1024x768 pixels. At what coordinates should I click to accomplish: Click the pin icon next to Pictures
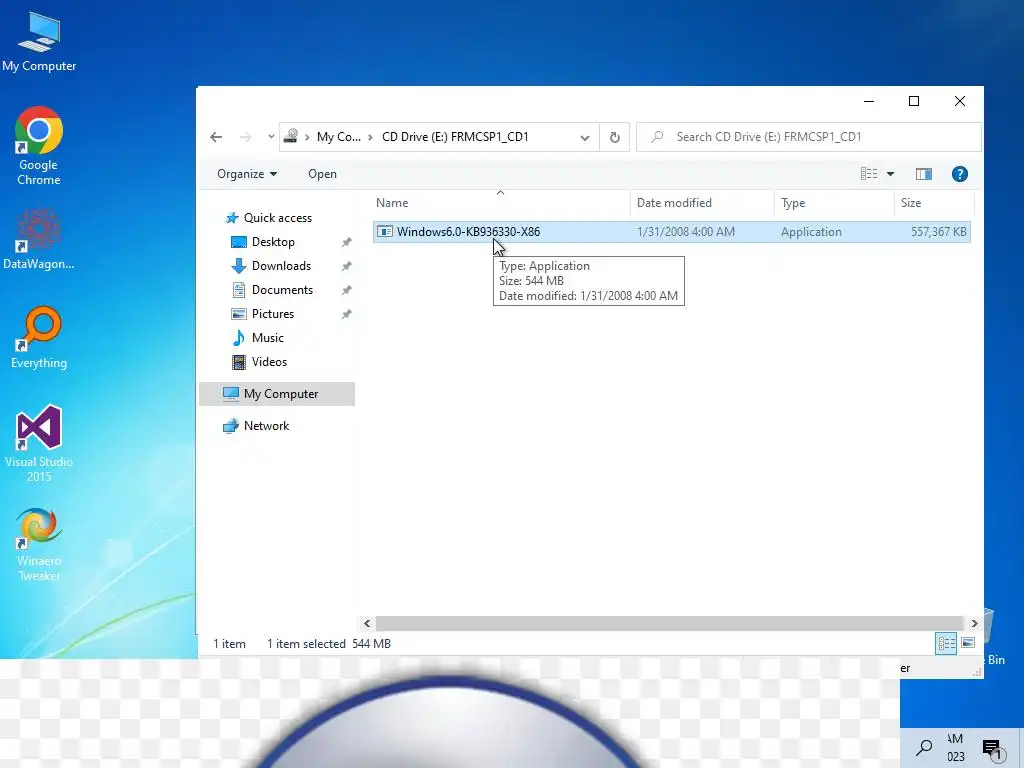(347, 314)
